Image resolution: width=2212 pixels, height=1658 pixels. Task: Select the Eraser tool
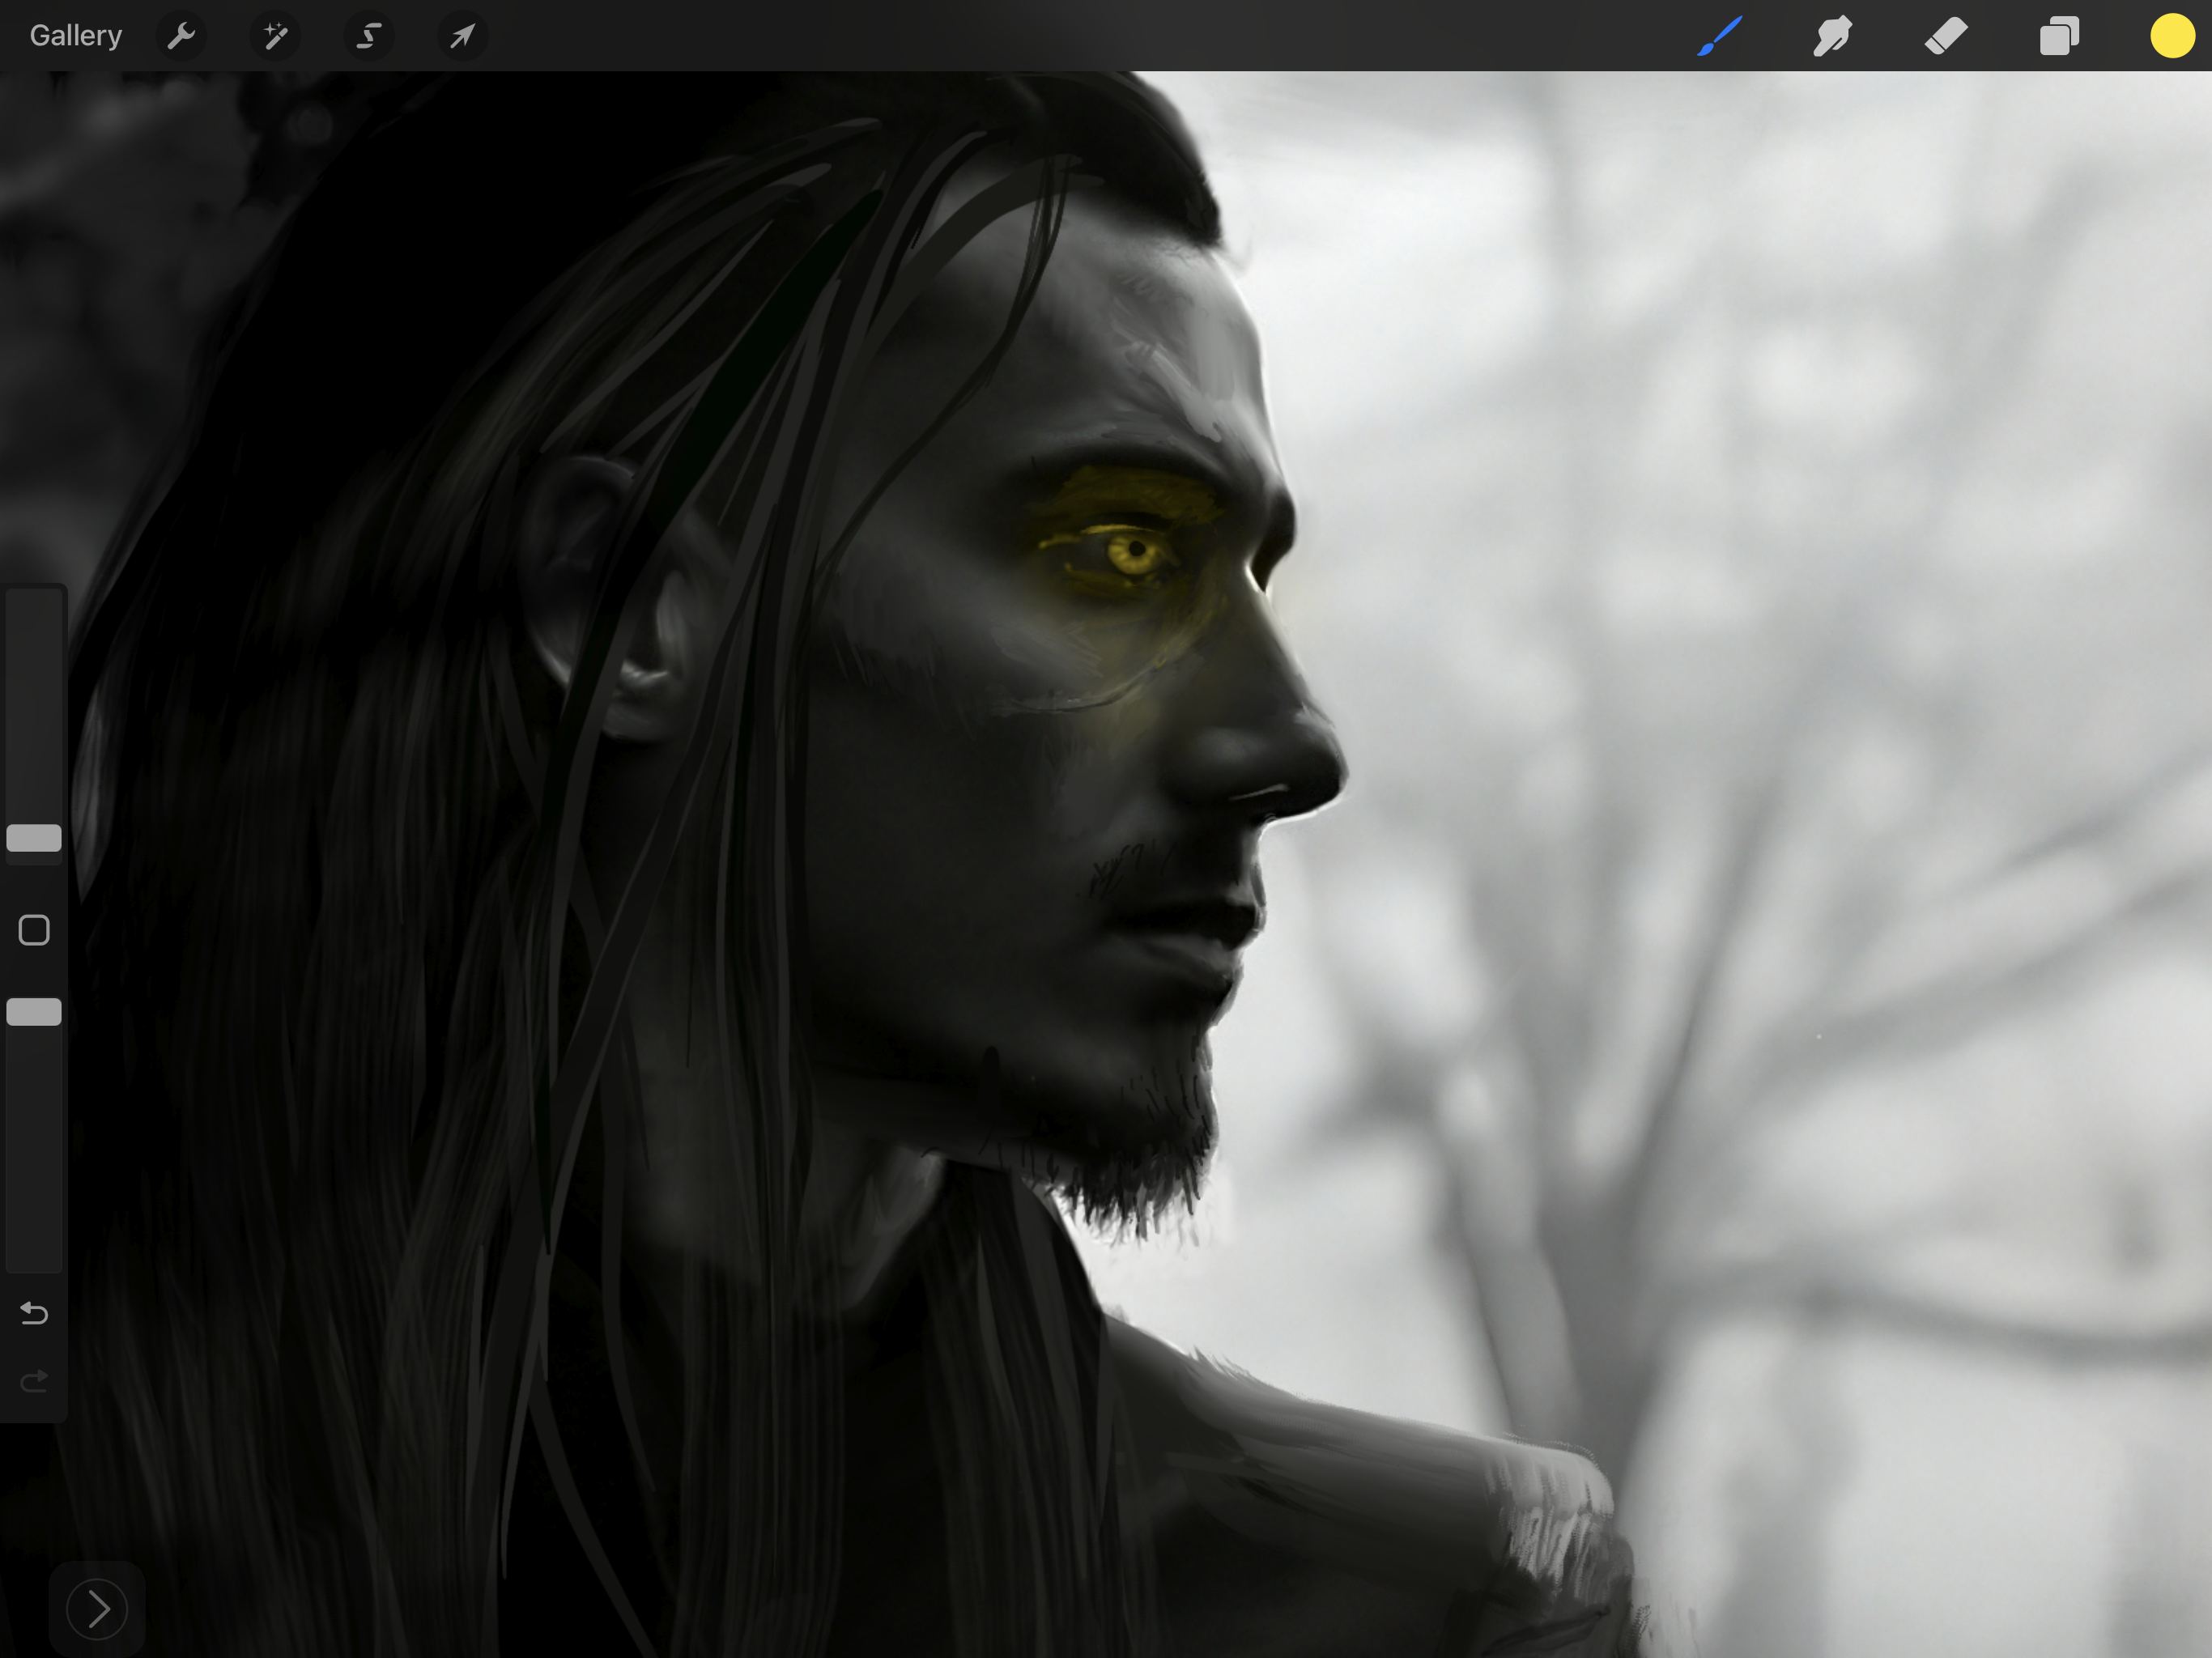(x=1946, y=36)
